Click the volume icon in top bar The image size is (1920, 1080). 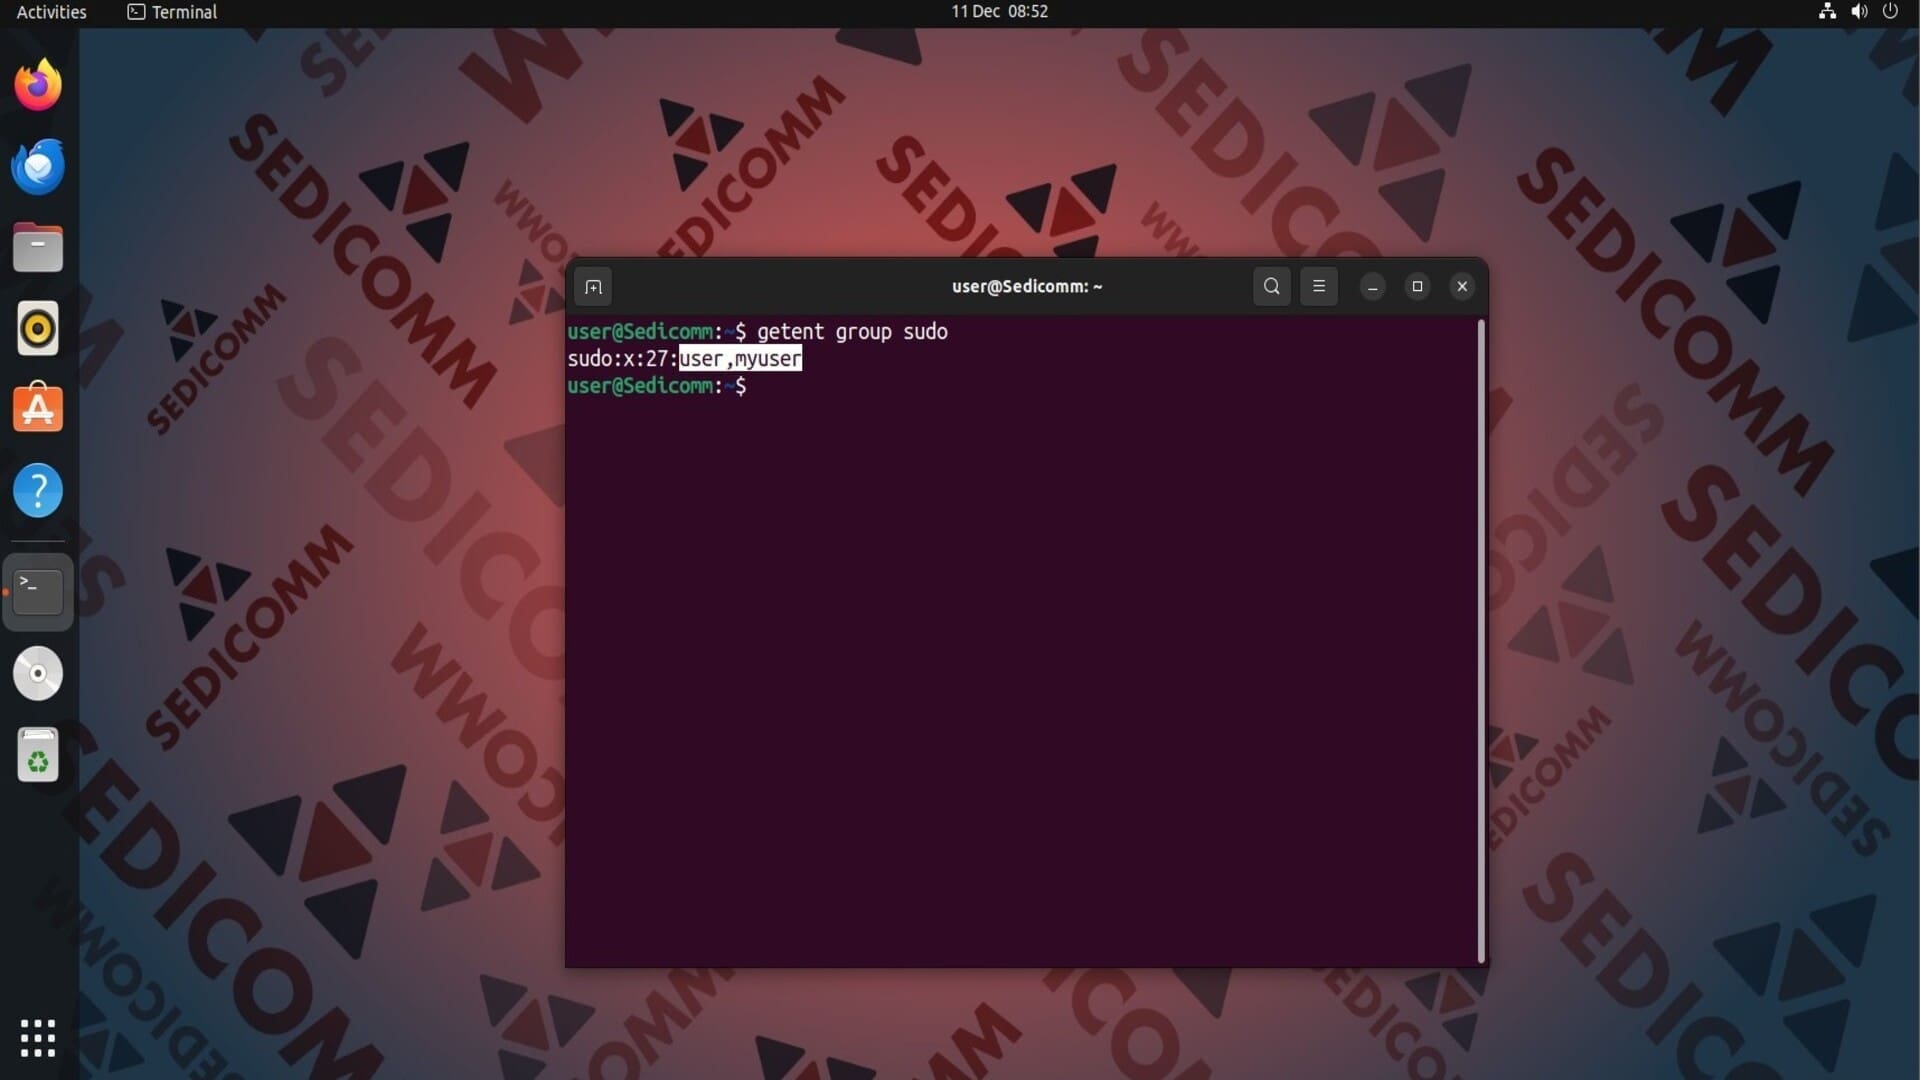(1859, 12)
